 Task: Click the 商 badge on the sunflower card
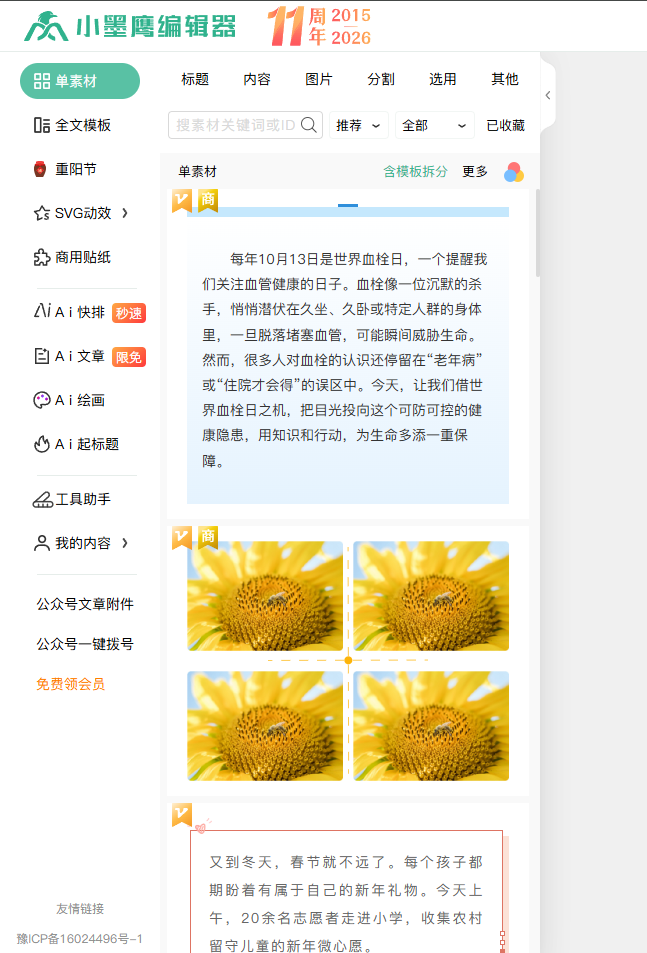[x=208, y=537]
